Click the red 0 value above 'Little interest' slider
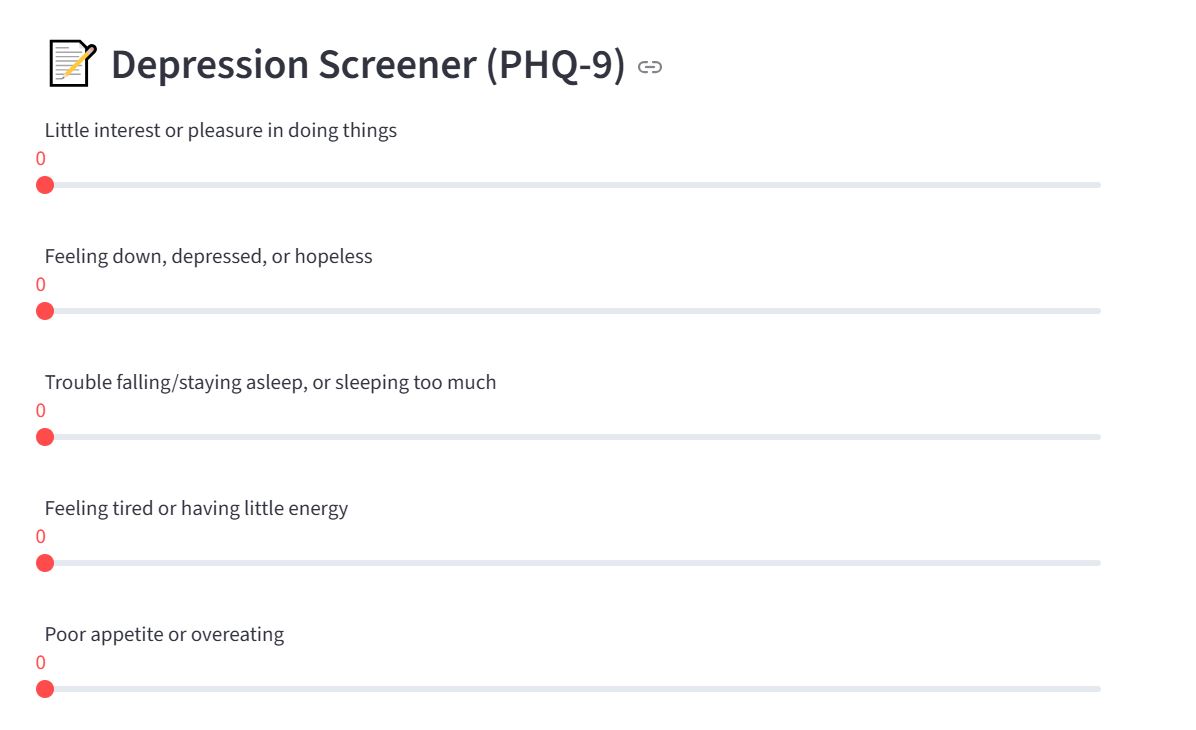Screen dimensions: 1196x730 pos(41,159)
